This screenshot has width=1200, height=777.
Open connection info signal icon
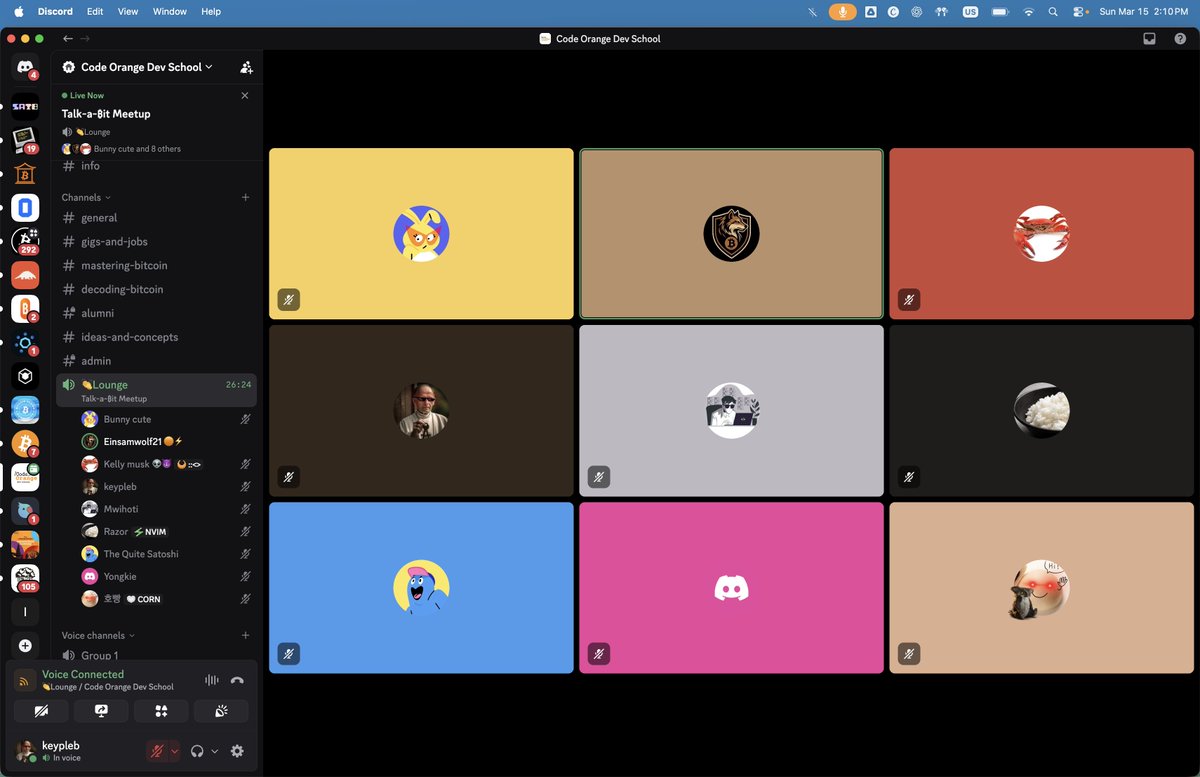[x=25, y=681]
